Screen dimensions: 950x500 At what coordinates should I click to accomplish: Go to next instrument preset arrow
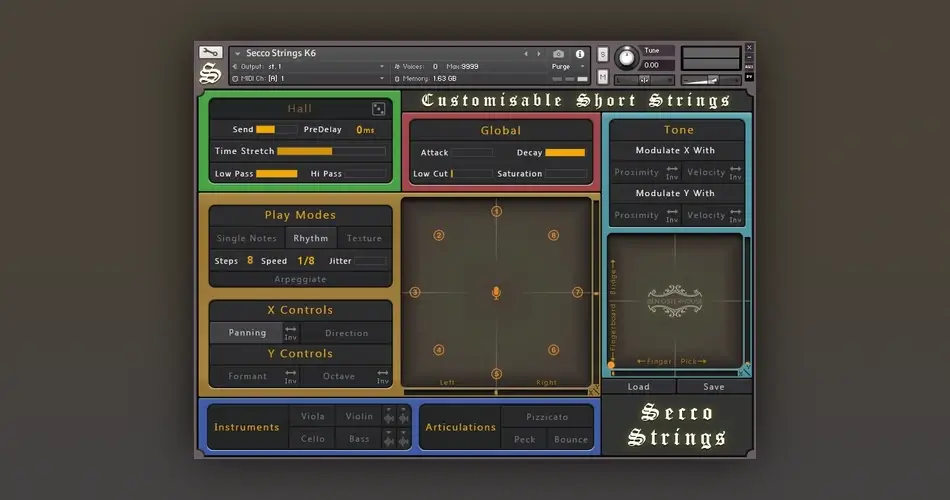539,54
